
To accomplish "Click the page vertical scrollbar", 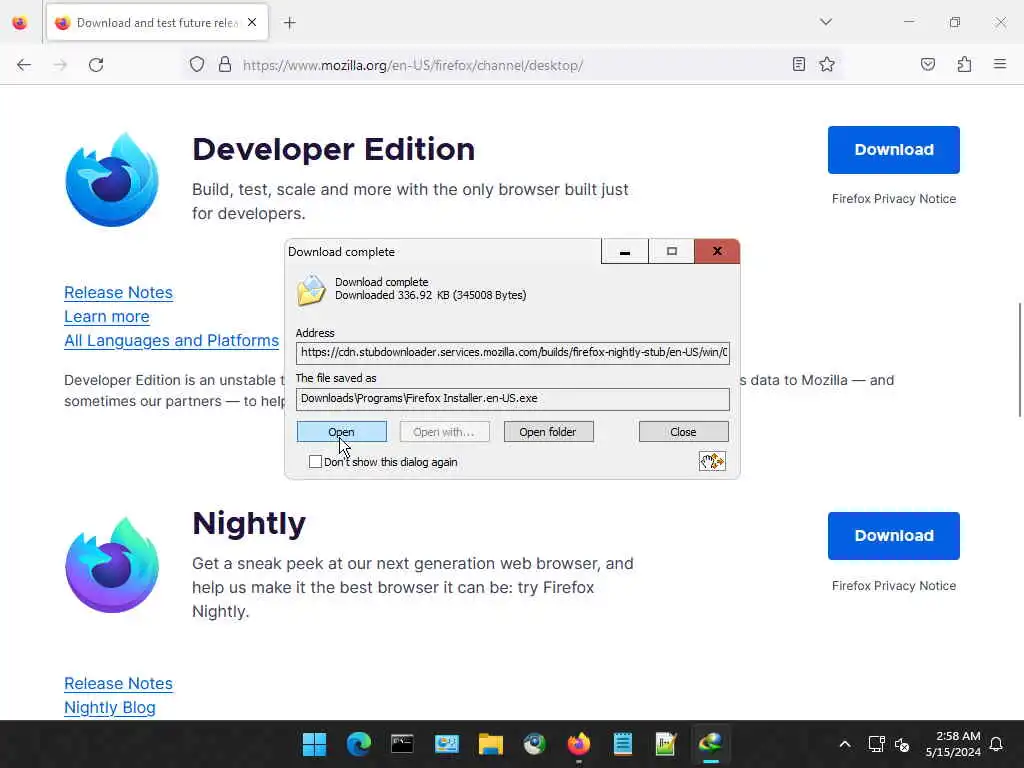I will pos(1019,359).
